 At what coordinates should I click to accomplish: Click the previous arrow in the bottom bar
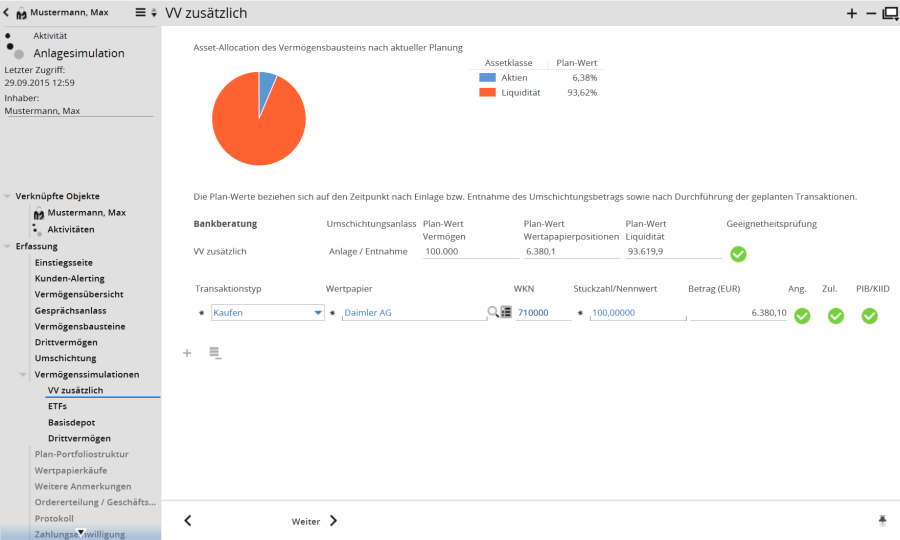click(188, 521)
